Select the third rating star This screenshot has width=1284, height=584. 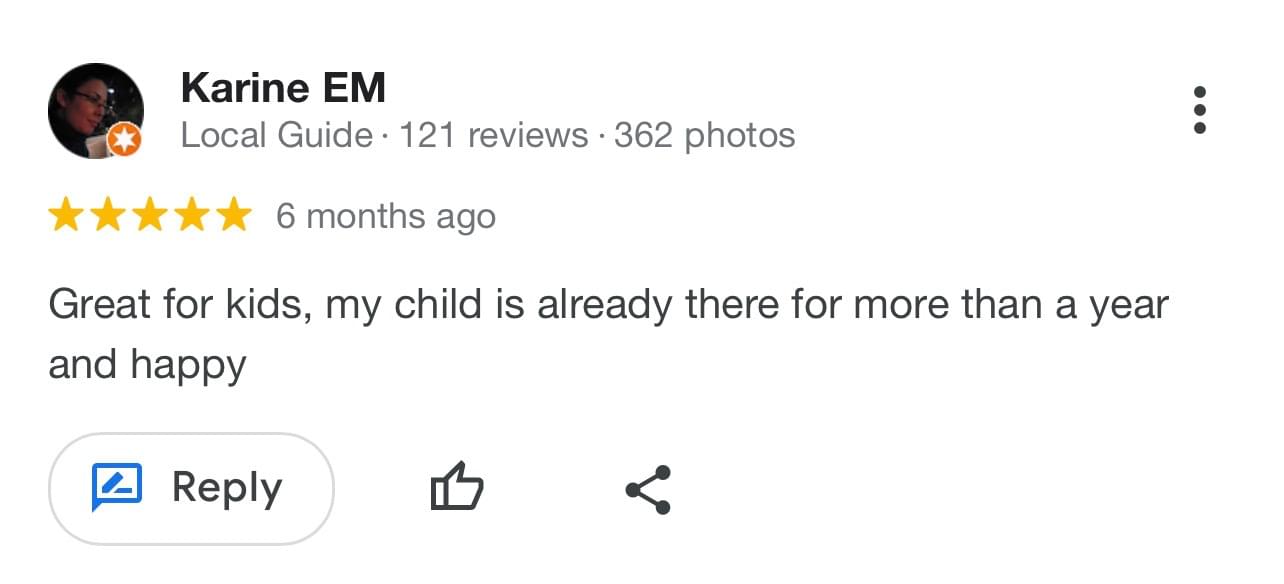coord(150,215)
